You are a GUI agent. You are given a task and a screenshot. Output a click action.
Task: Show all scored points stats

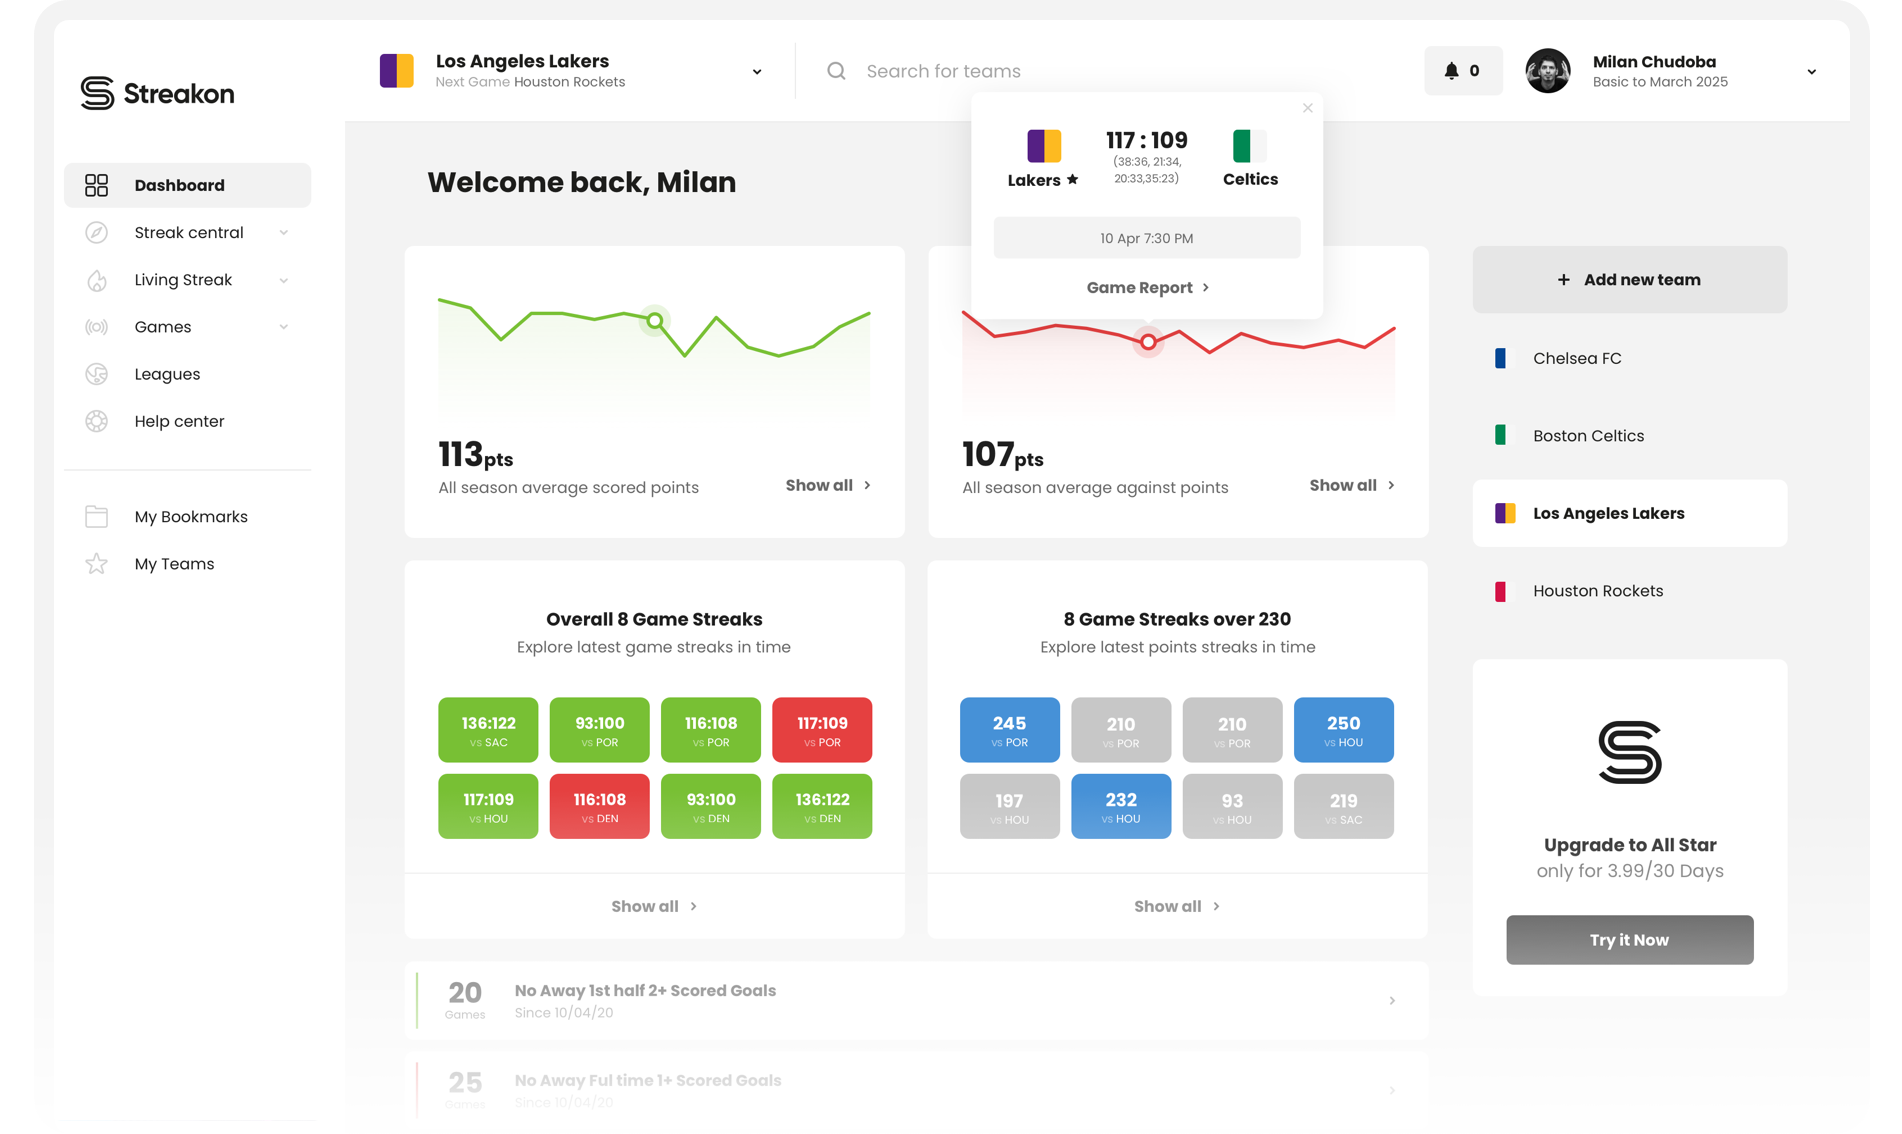[828, 485]
